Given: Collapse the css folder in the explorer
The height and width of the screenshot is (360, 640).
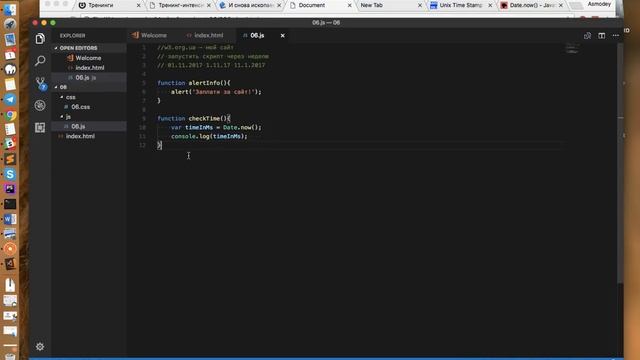Looking at the screenshot, I should [x=89, y=97].
